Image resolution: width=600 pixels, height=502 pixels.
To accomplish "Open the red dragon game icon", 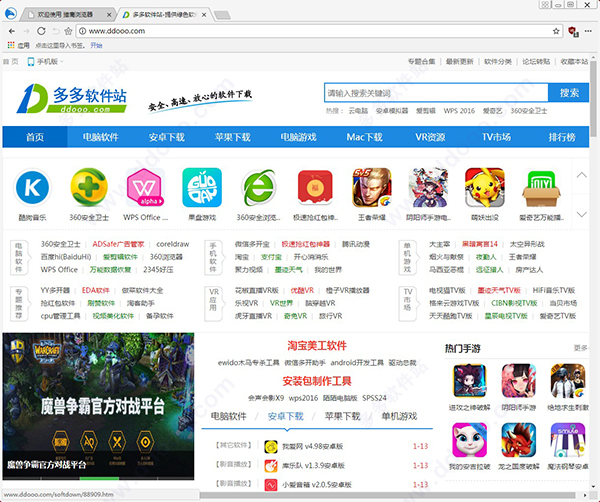I will pos(518,440).
